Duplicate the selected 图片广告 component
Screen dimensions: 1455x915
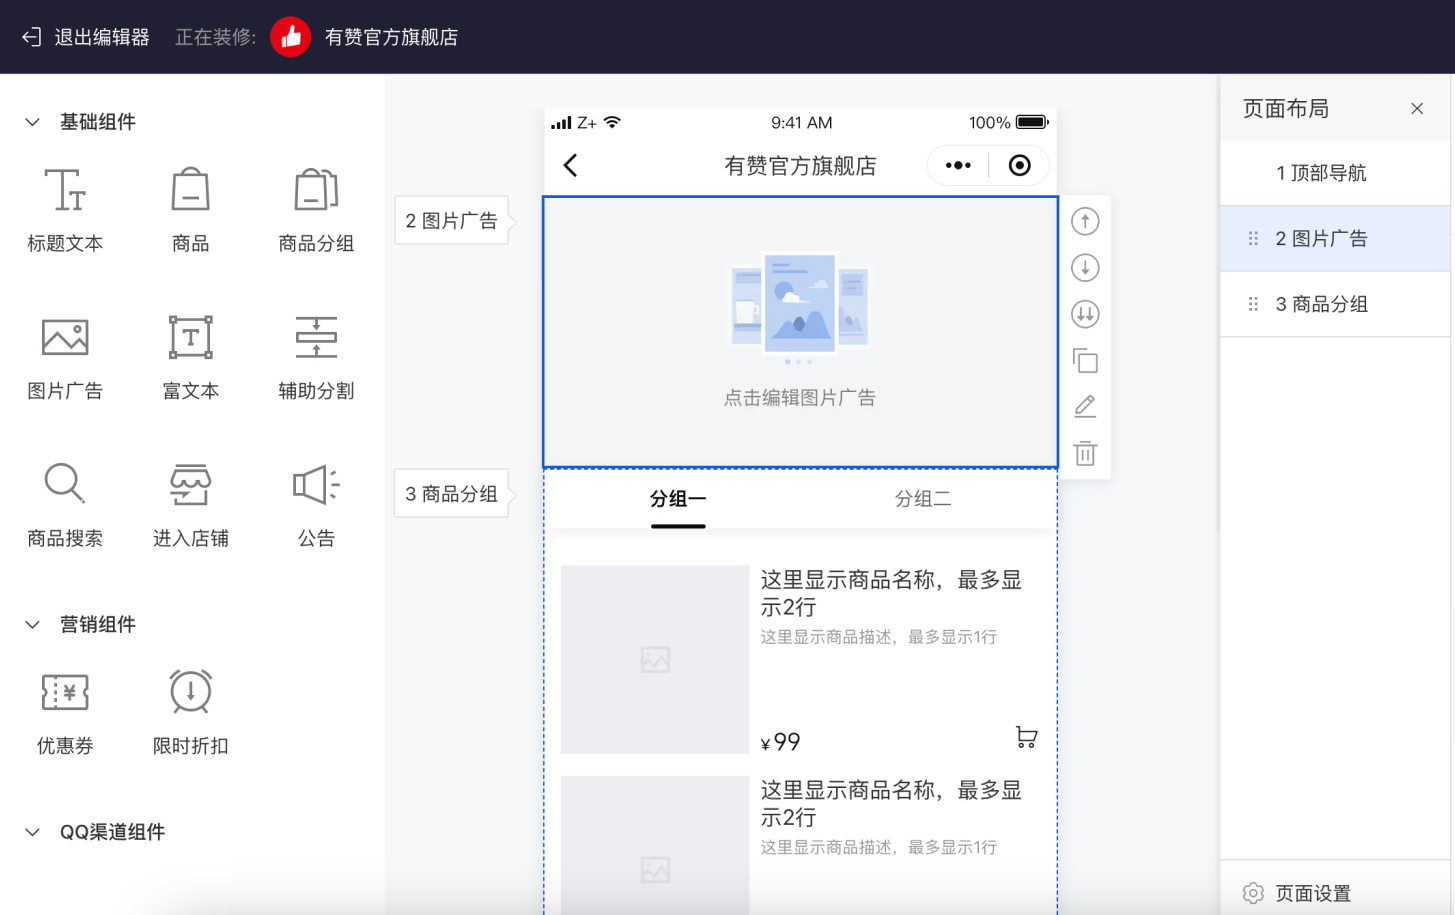1085,360
